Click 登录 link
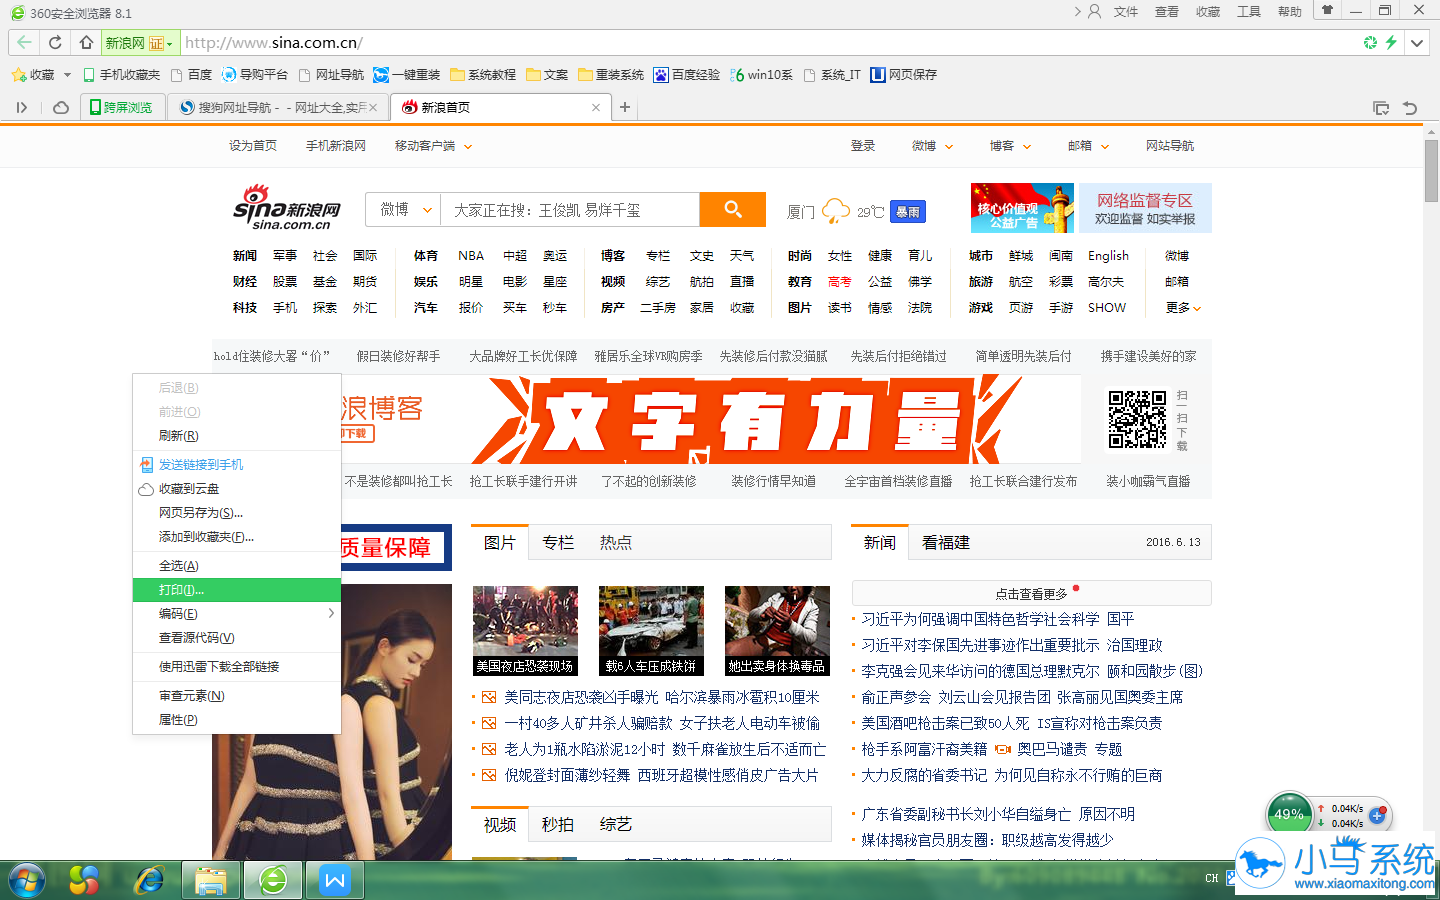The image size is (1440, 900). (x=863, y=146)
